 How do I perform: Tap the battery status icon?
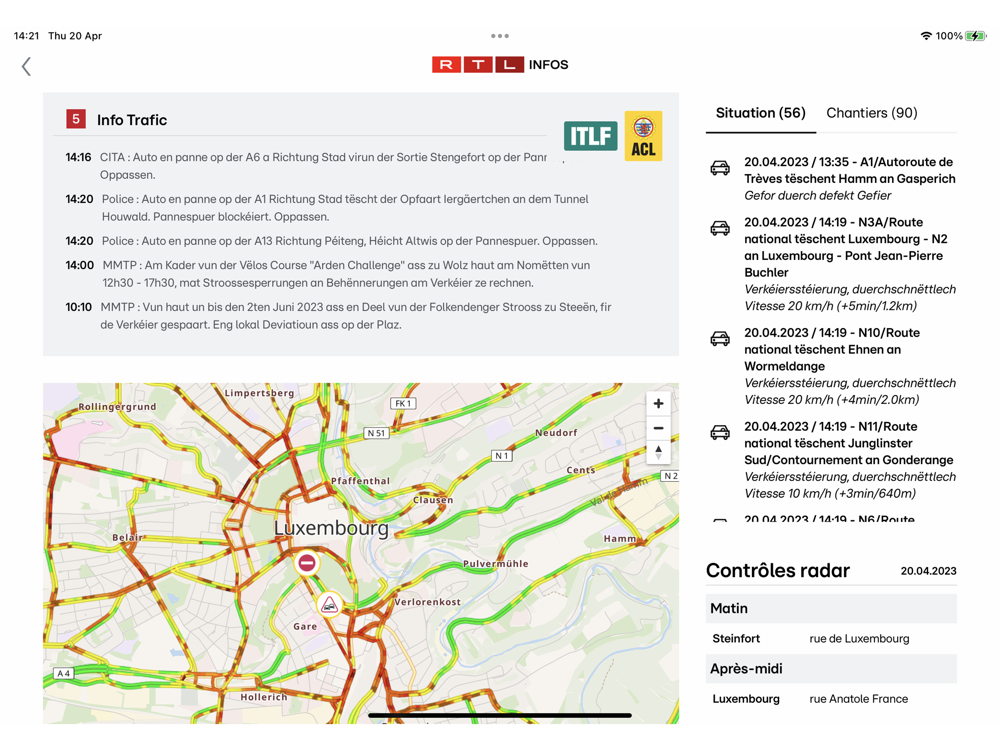pos(975,36)
